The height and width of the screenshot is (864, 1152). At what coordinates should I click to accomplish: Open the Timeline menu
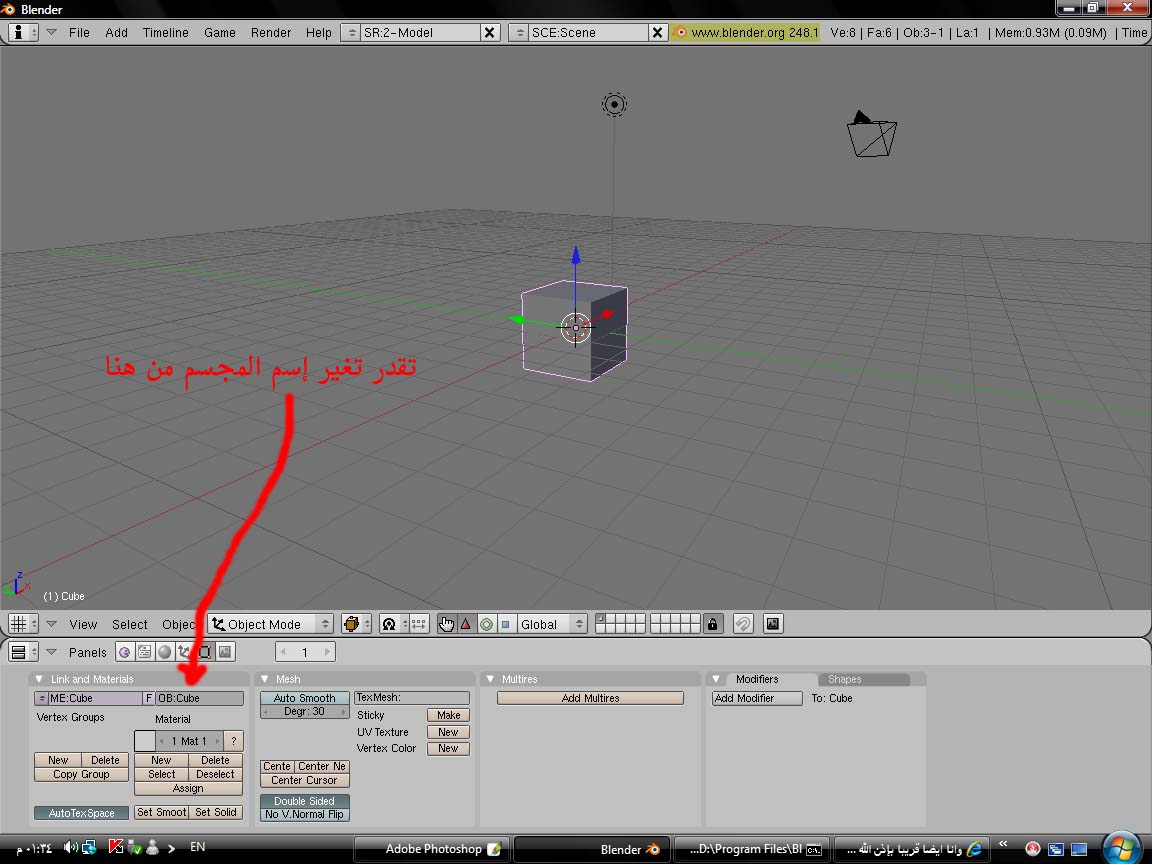[165, 32]
